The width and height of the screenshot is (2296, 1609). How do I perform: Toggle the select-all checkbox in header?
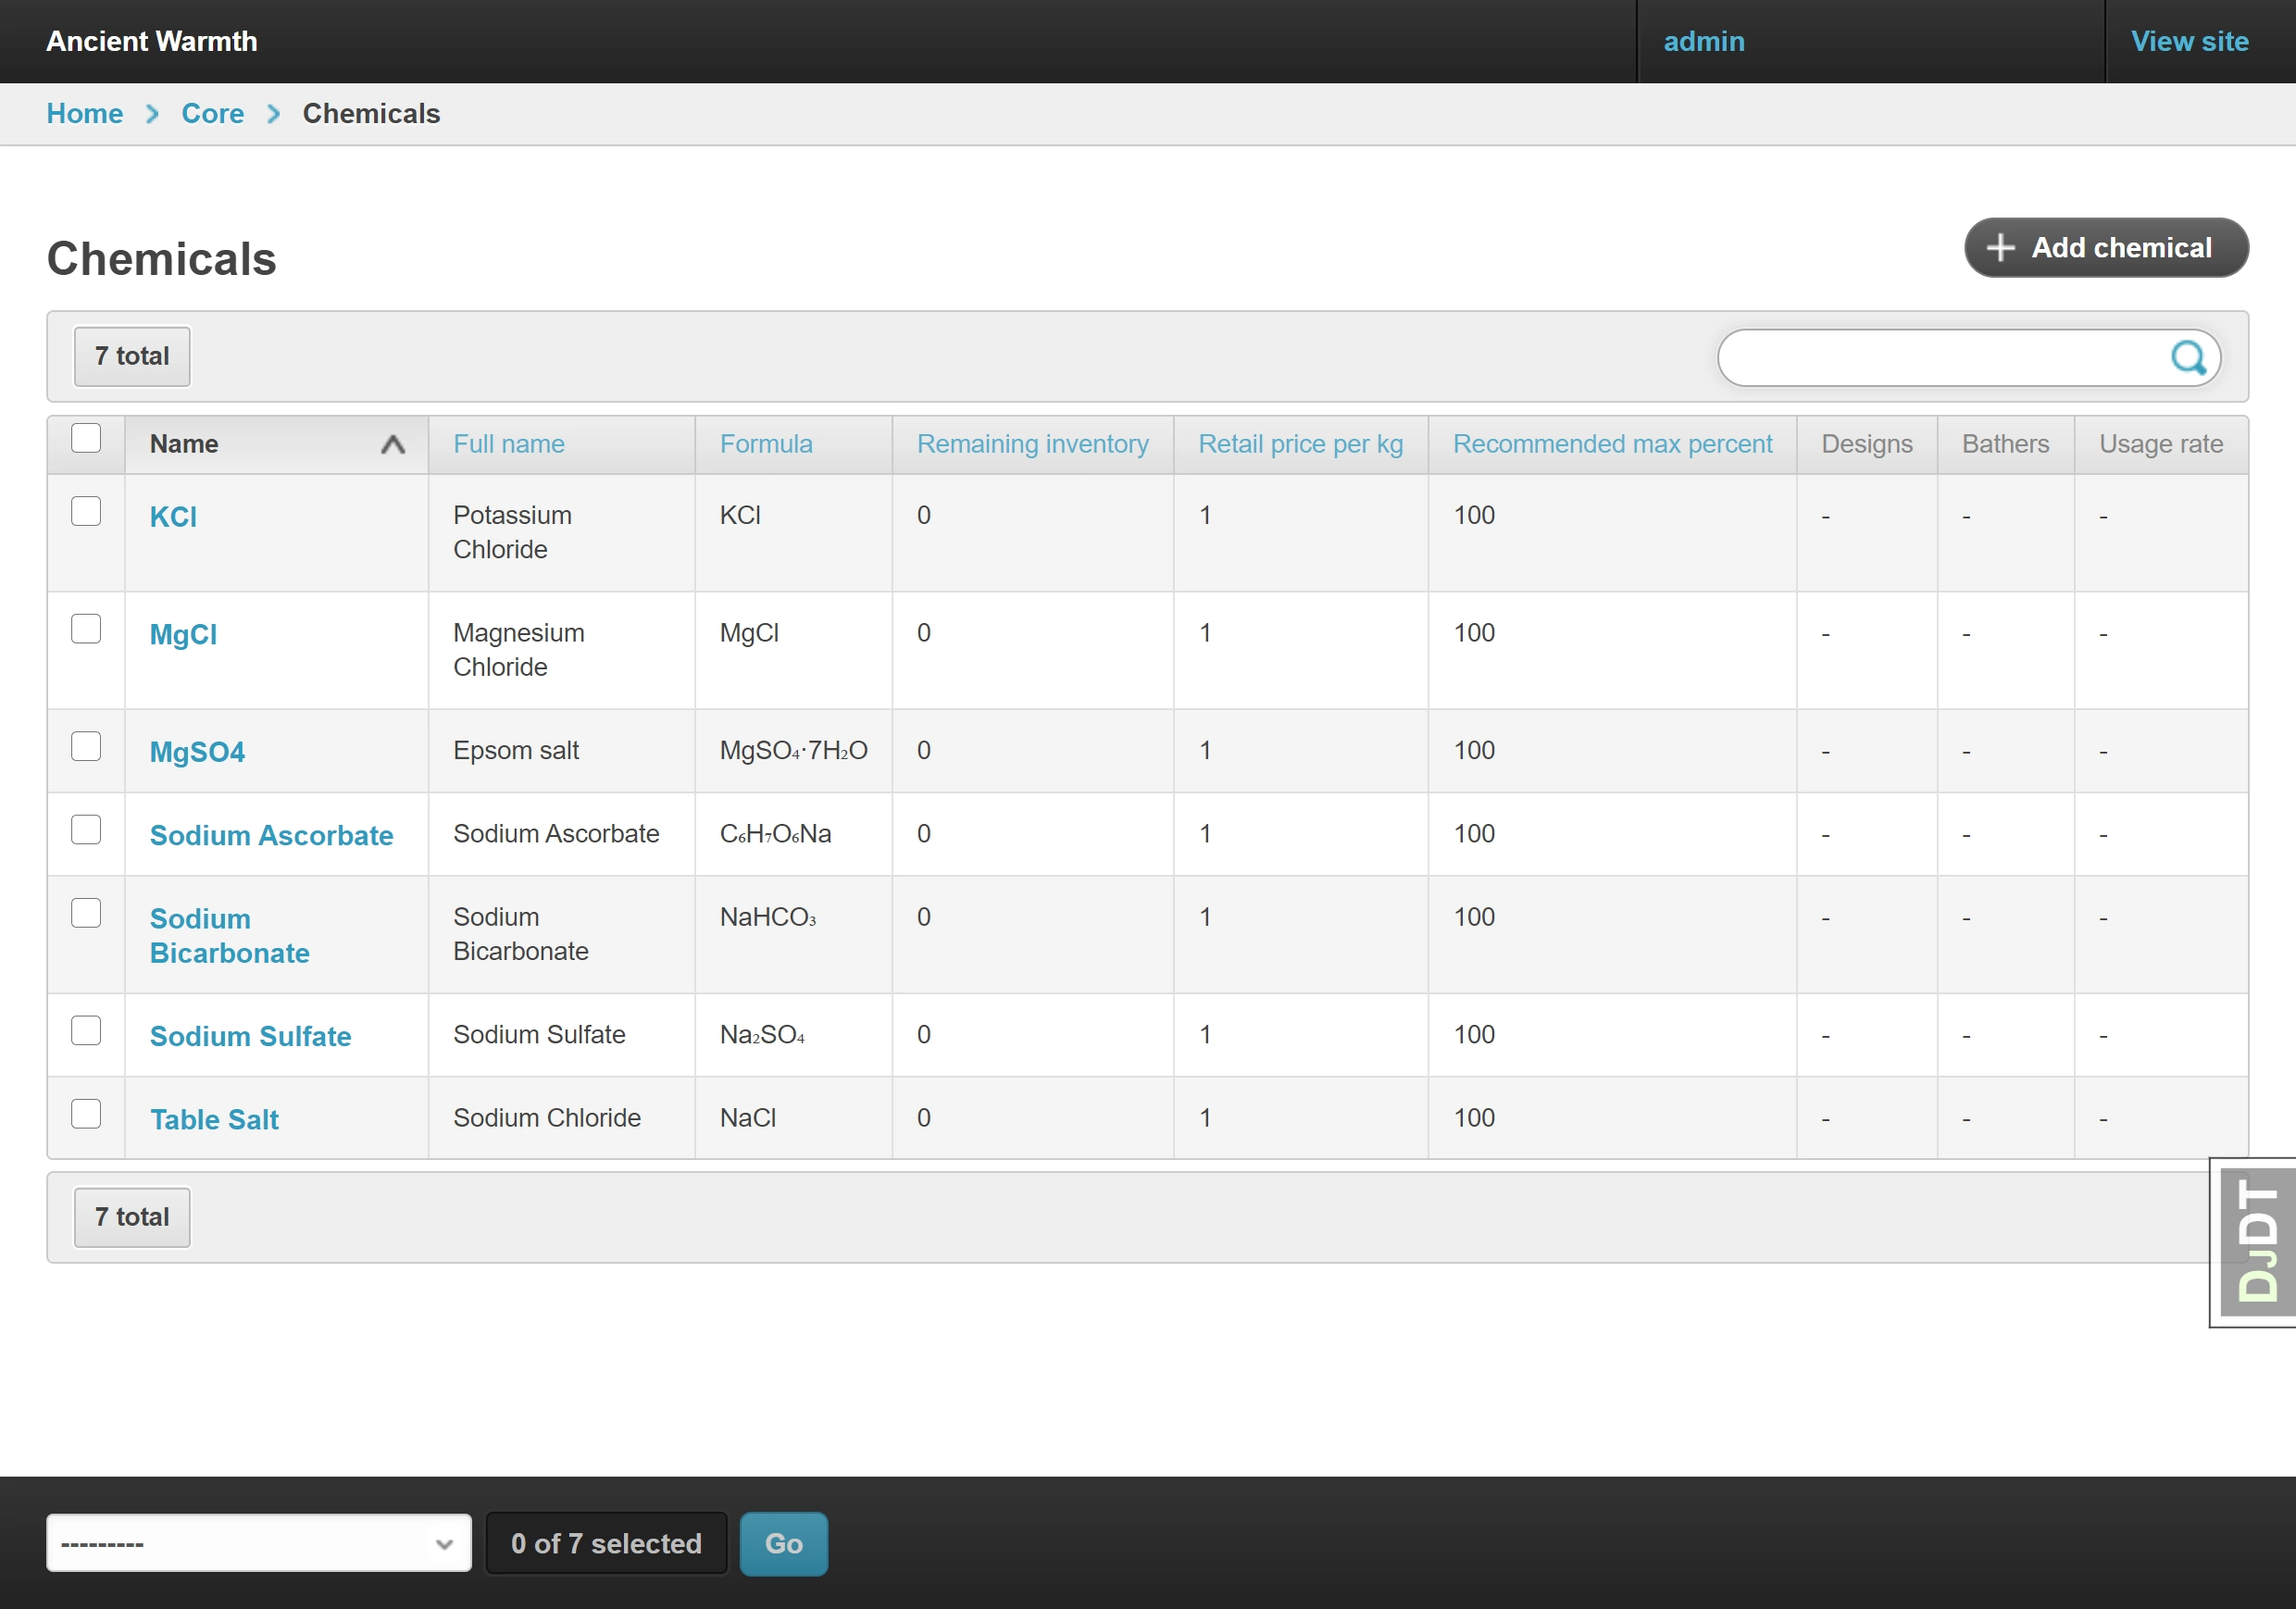86,439
